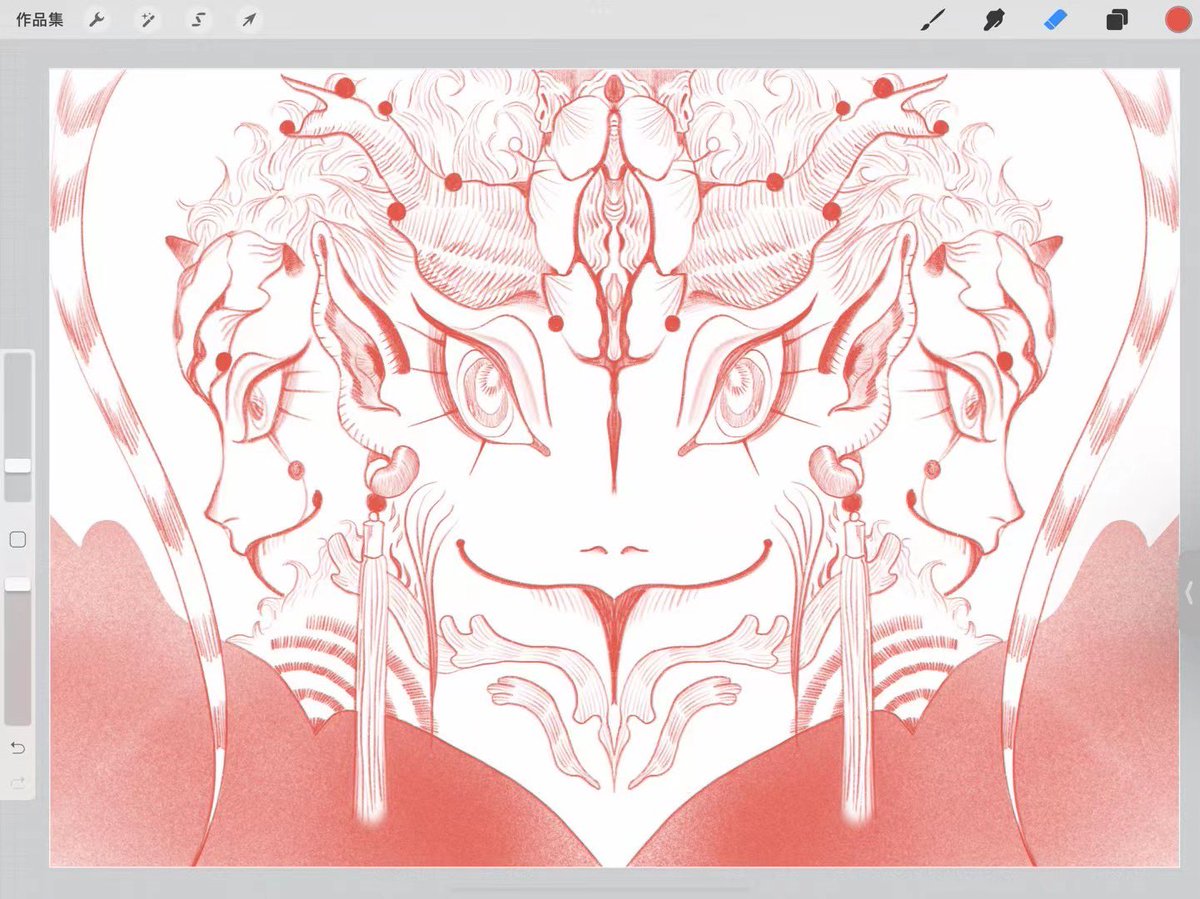Select the Paint brush tool
The width and height of the screenshot is (1200, 899).
932,20
